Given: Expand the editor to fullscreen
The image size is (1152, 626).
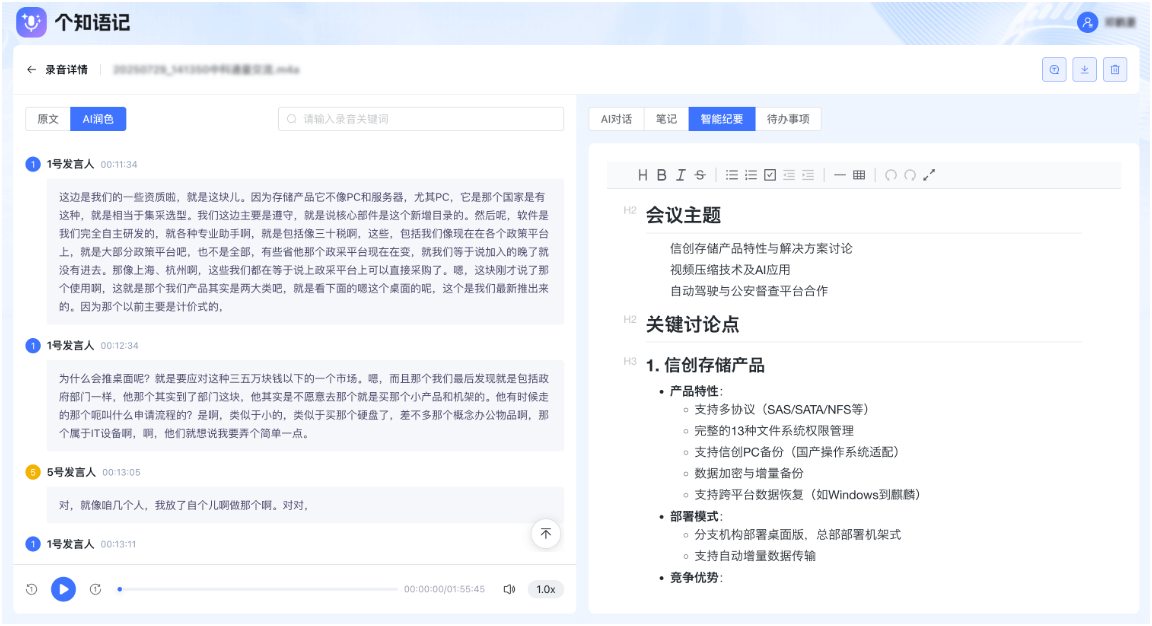Looking at the screenshot, I should pos(929,175).
